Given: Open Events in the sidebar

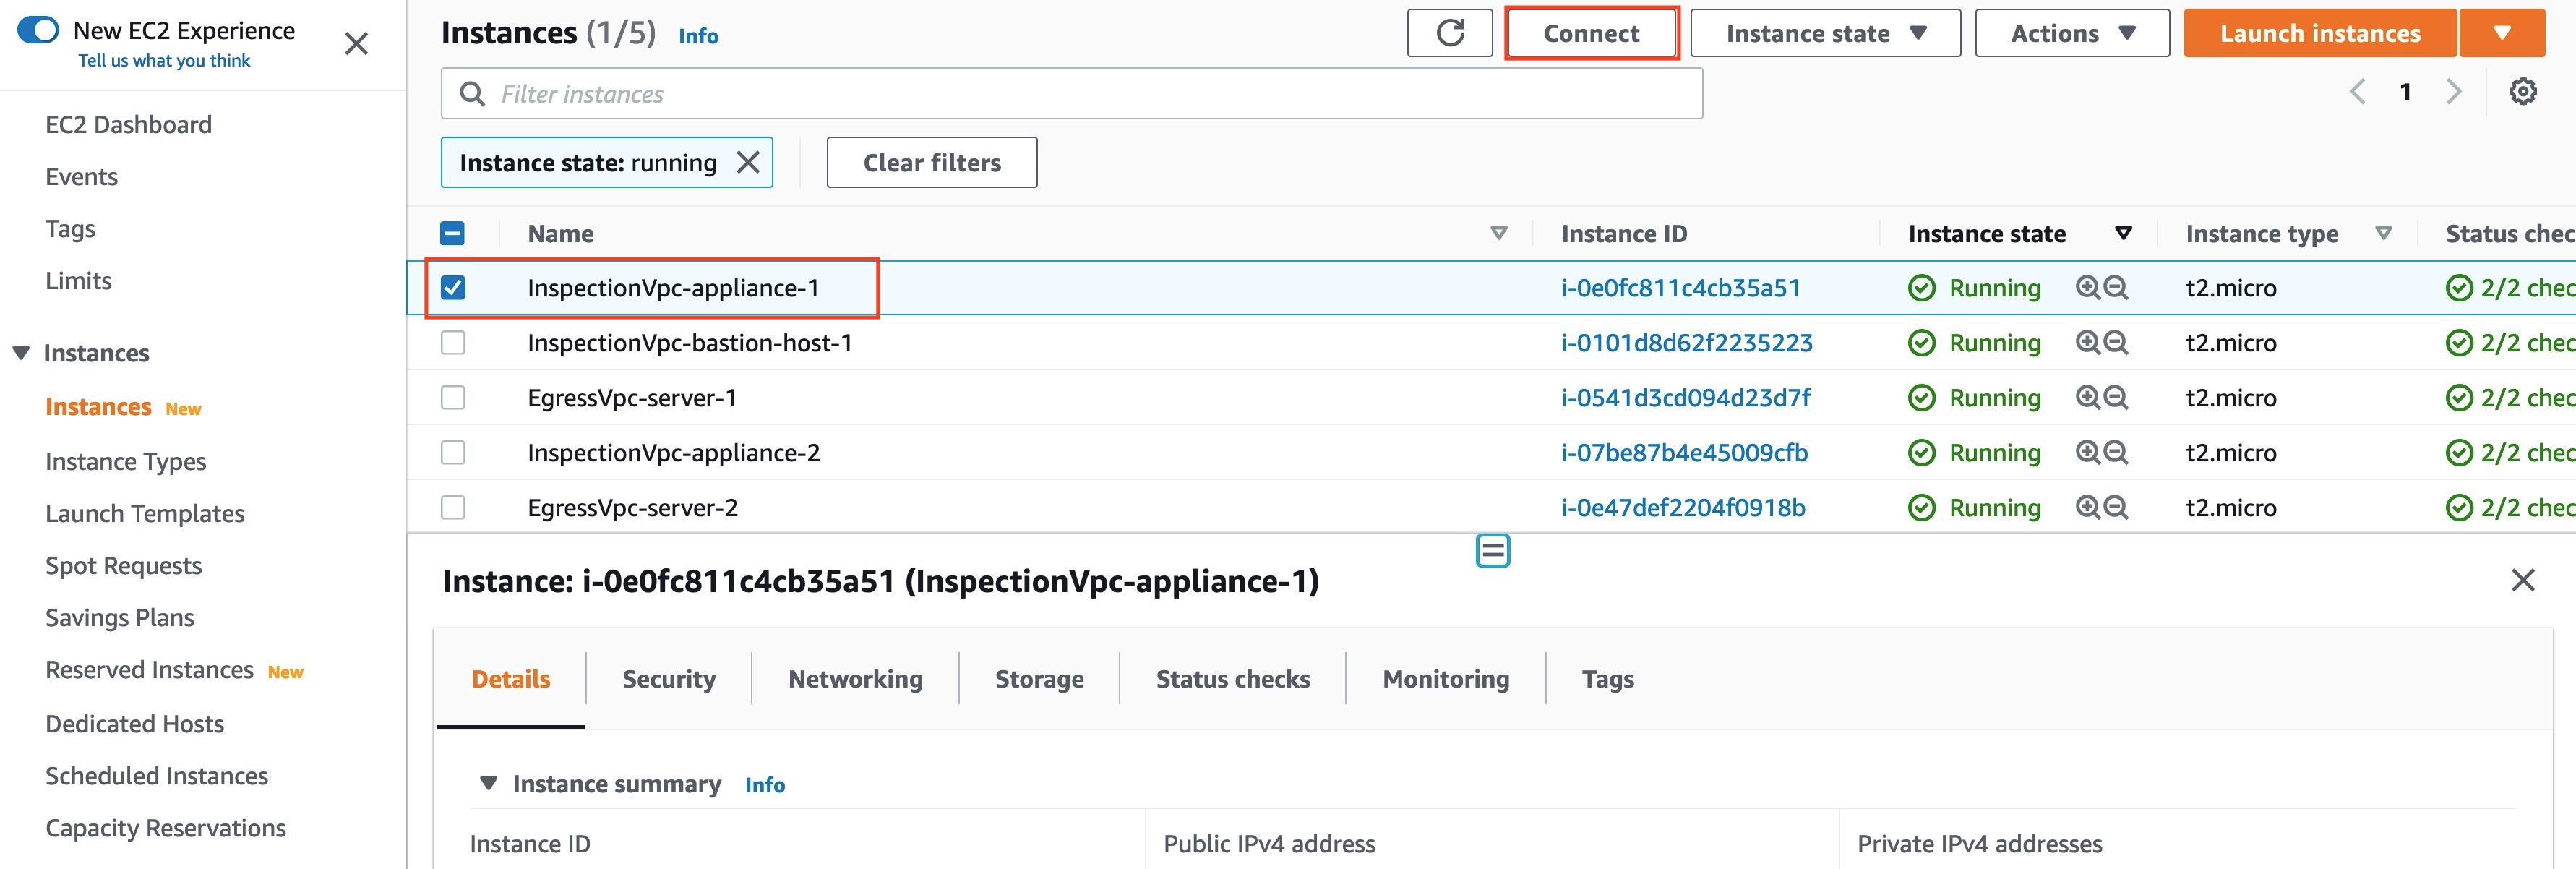Looking at the screenshot, I should 82,177.
